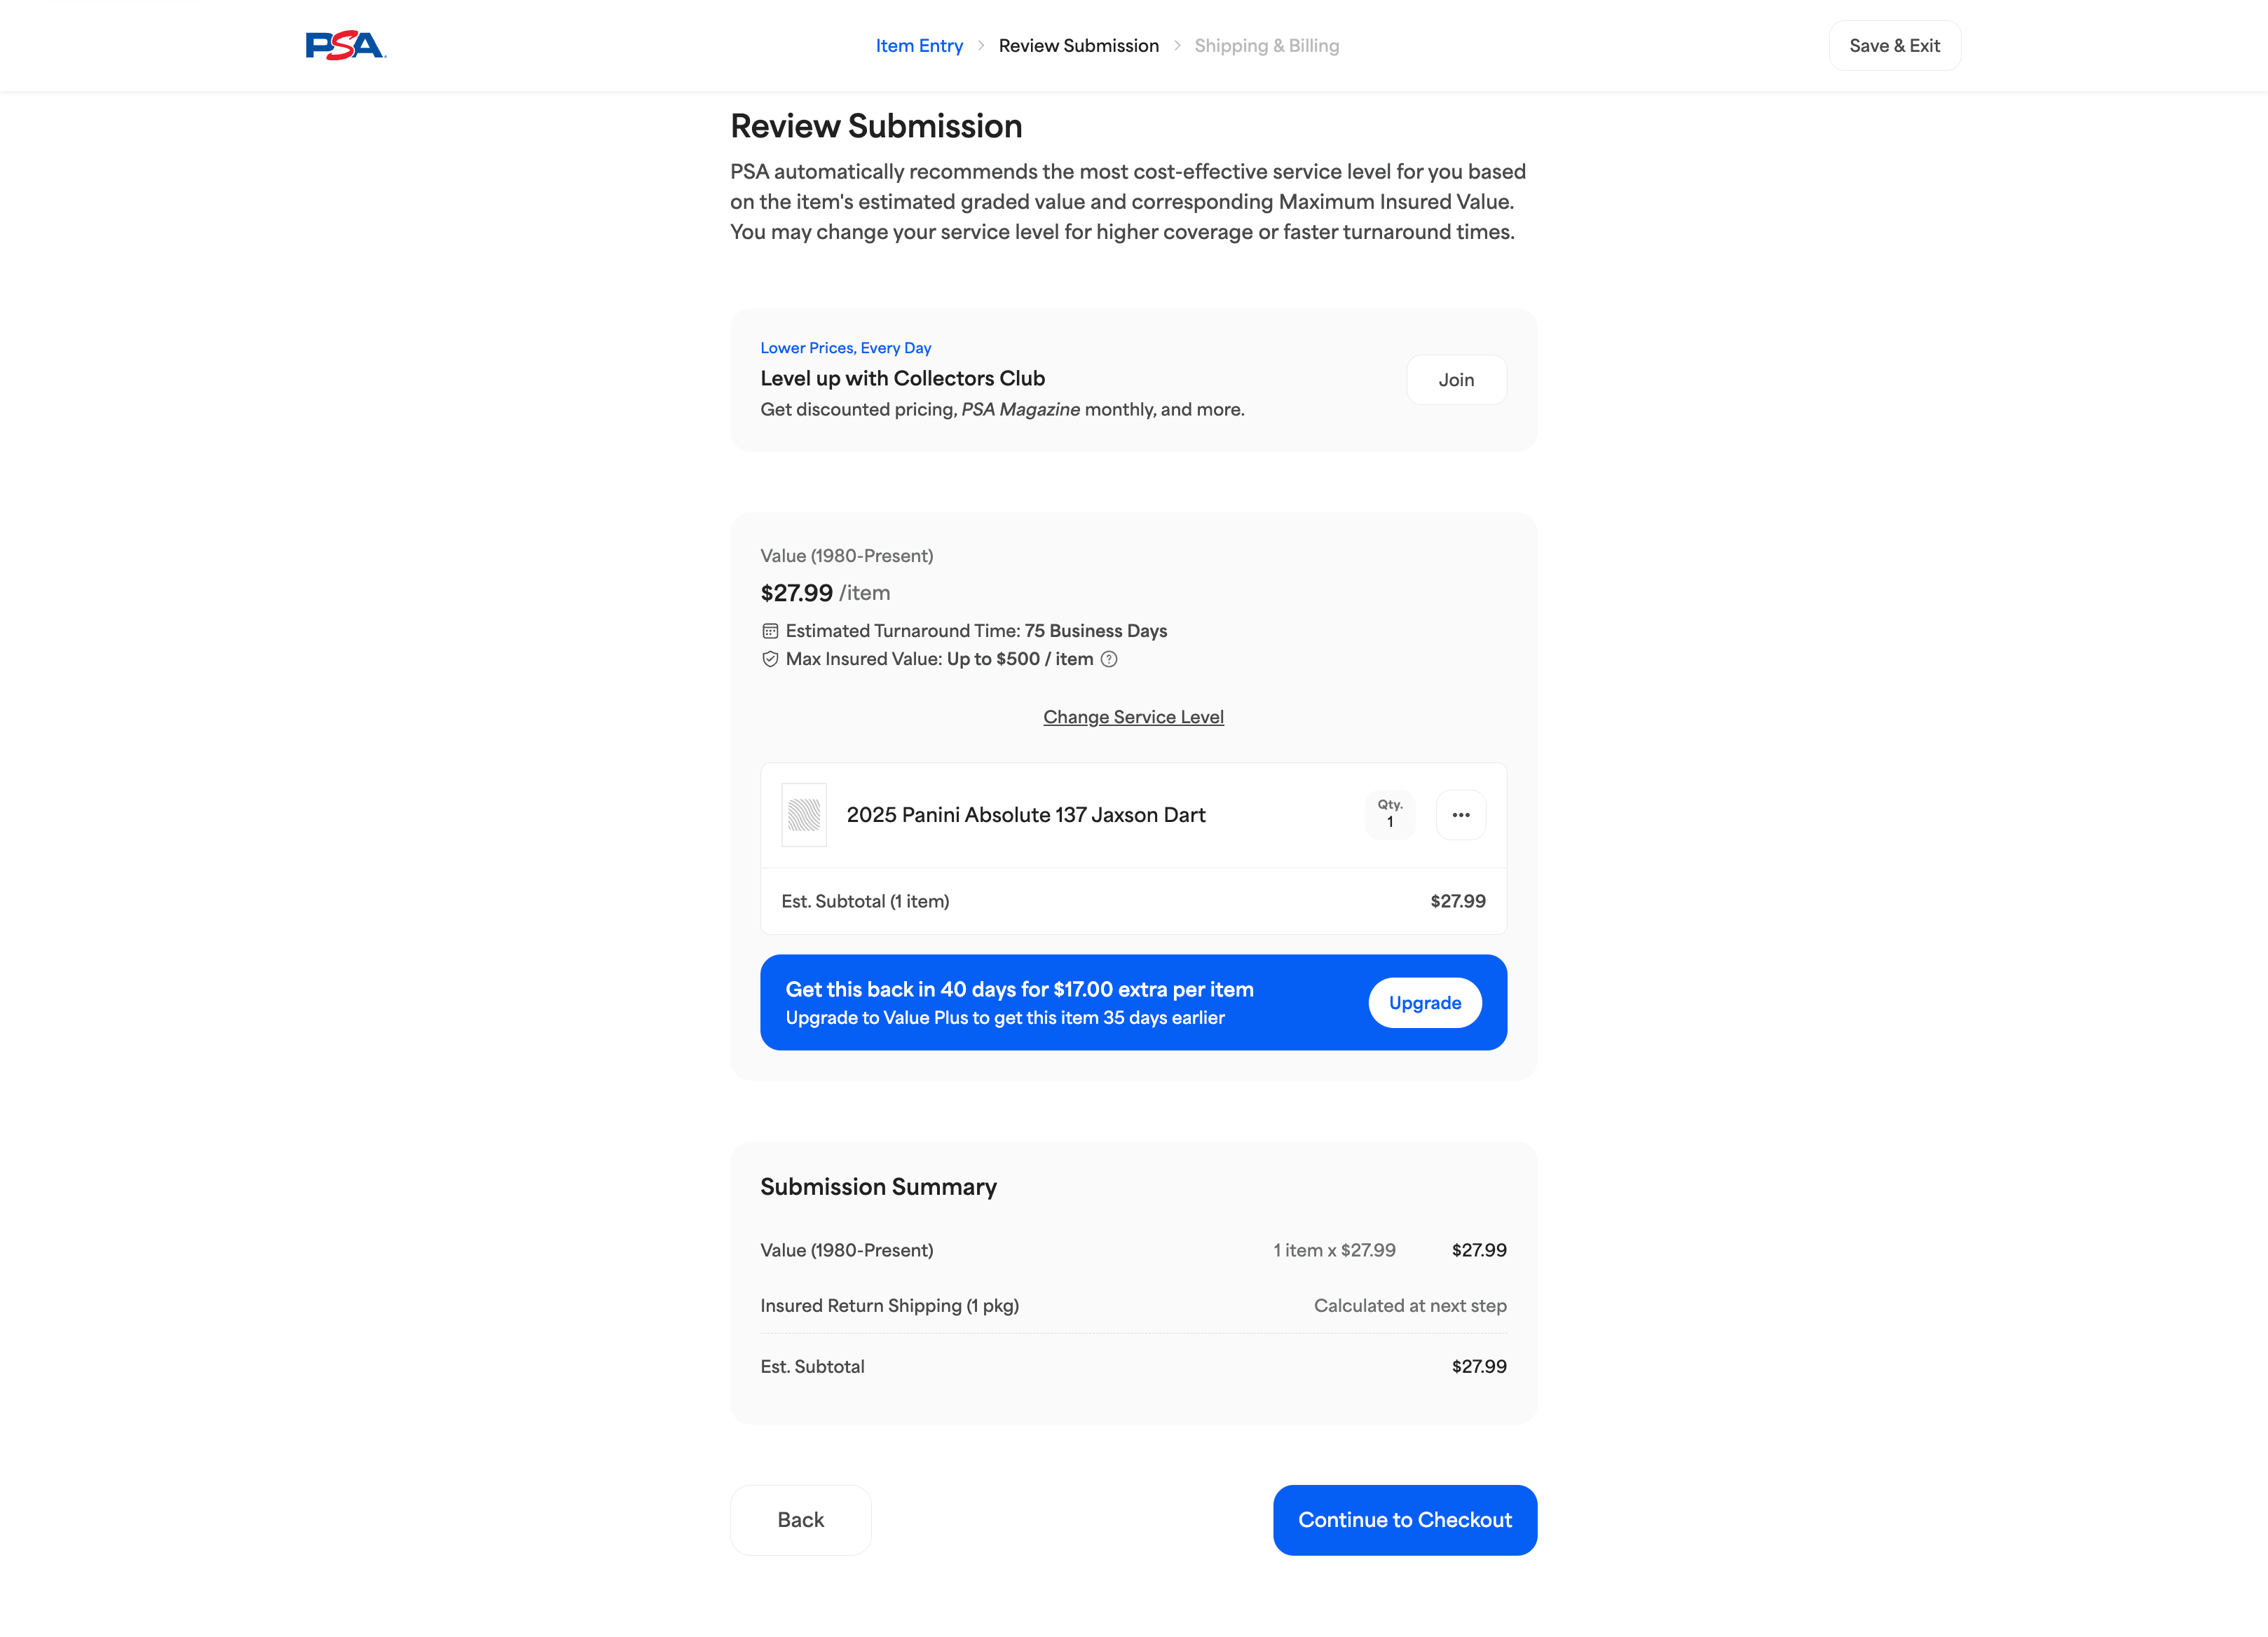The height and width of the screenshot is (1637, 2268).
Task: Open the Change Service Level options
Action: [1133, 716]
